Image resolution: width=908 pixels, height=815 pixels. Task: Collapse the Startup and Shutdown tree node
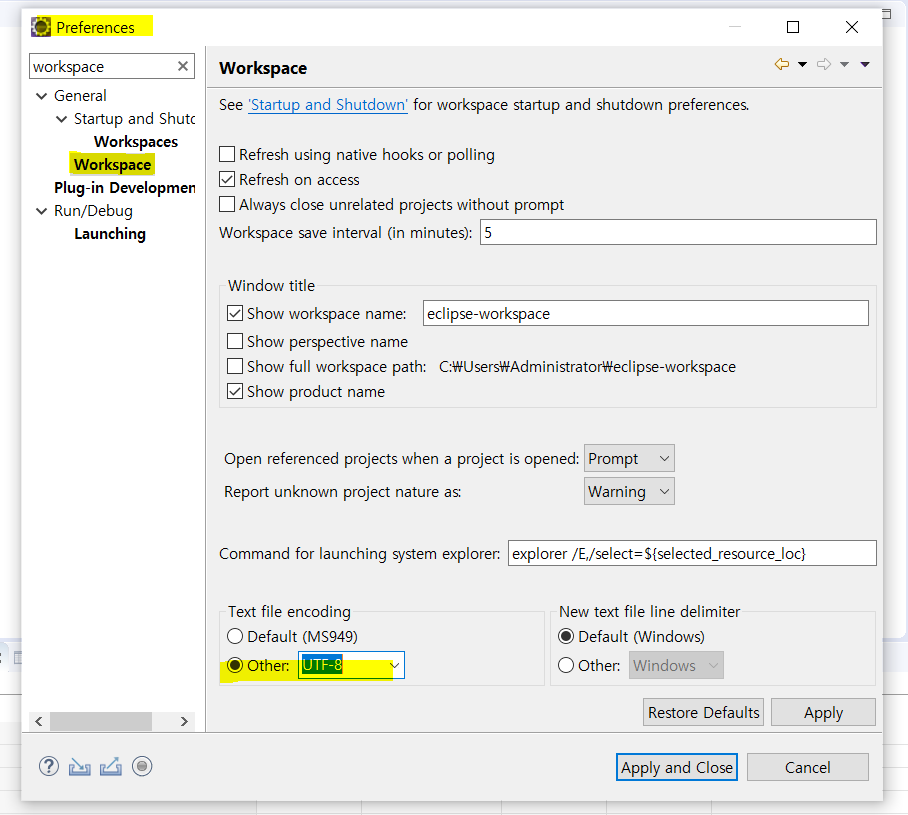[x=61, y=119]
